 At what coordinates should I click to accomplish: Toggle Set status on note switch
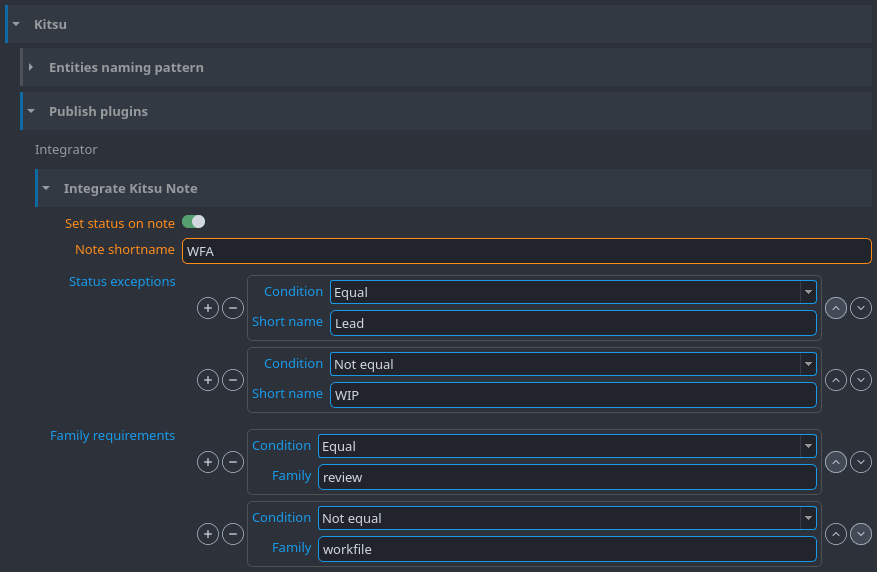194,222
